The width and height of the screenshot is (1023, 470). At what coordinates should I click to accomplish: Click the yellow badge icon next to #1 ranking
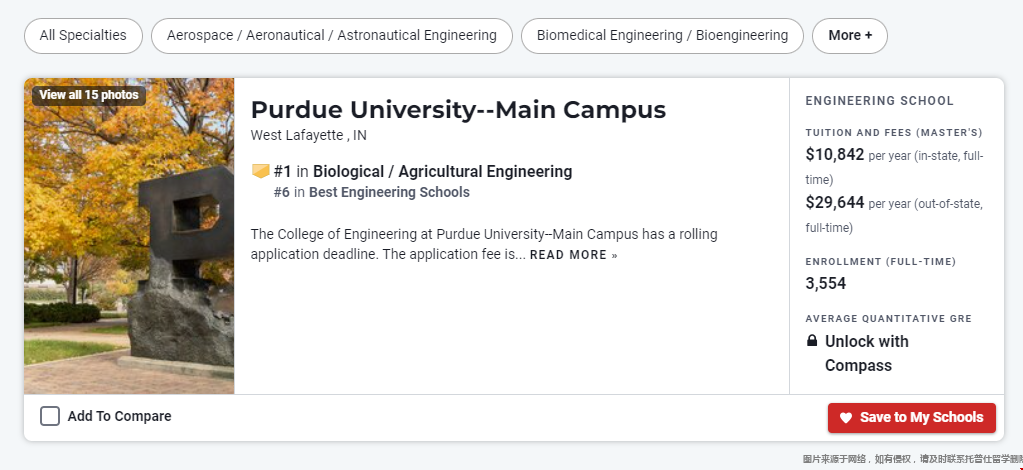(x=260, y=172)
